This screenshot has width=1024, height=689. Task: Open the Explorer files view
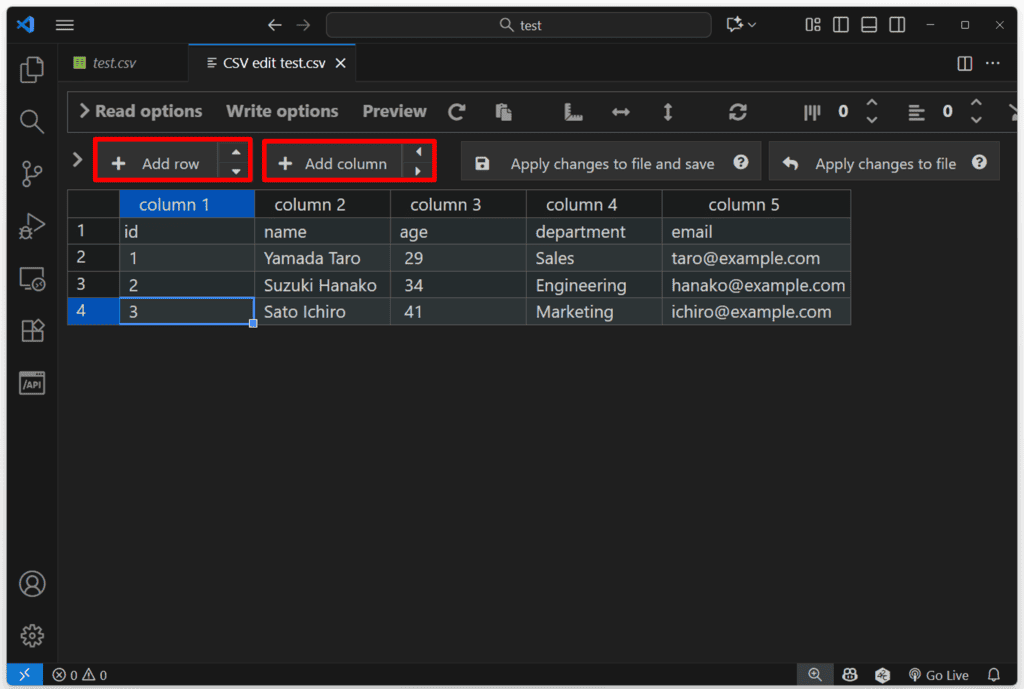pyautogui.click(x=32, y=70)
